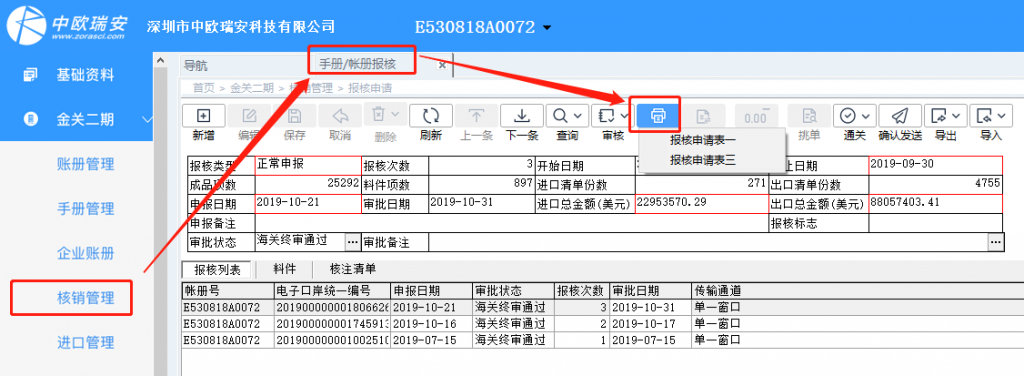Click 首页 in the breadcrumb
Image resolution: width=1024 pixels, height=376 pixels.
pos(203,87)
